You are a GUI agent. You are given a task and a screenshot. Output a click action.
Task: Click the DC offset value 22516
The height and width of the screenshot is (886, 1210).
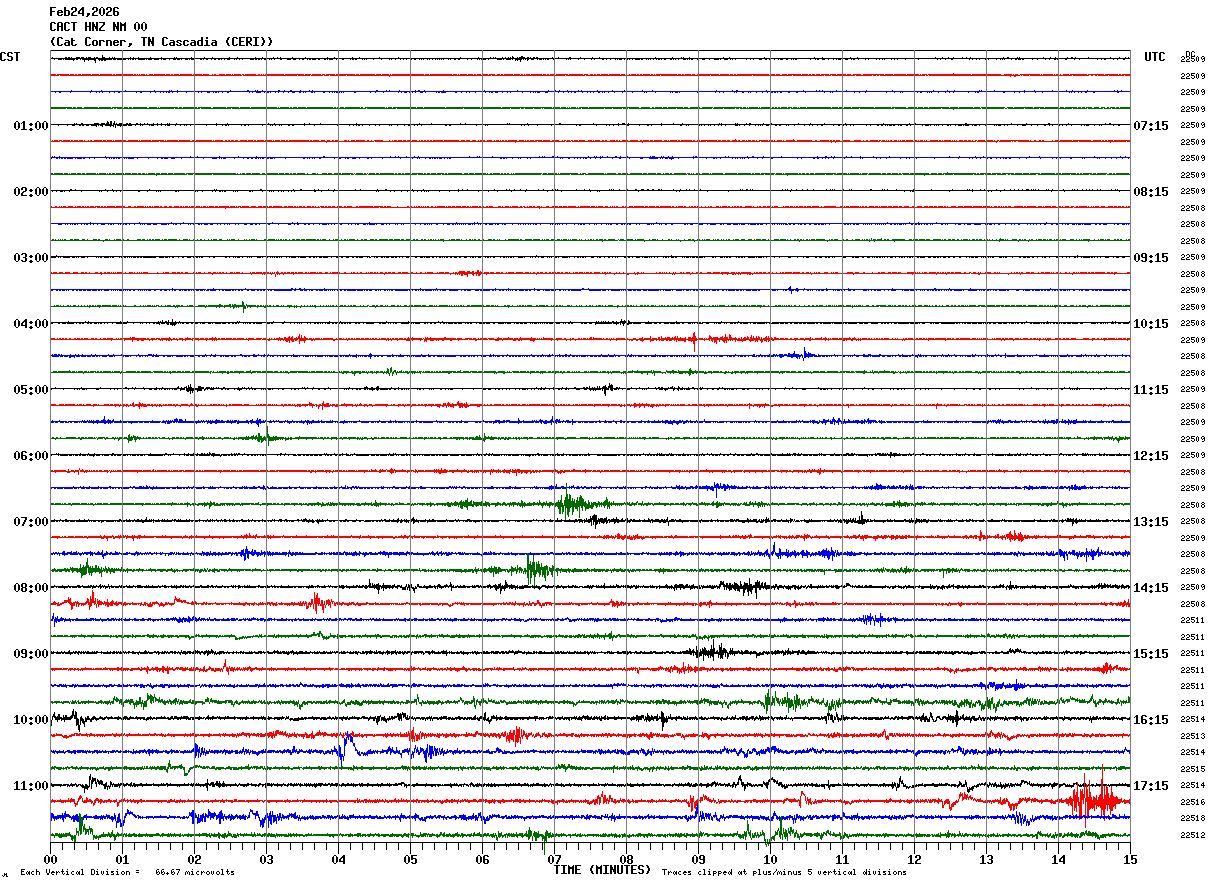(x=1193, y=802)
